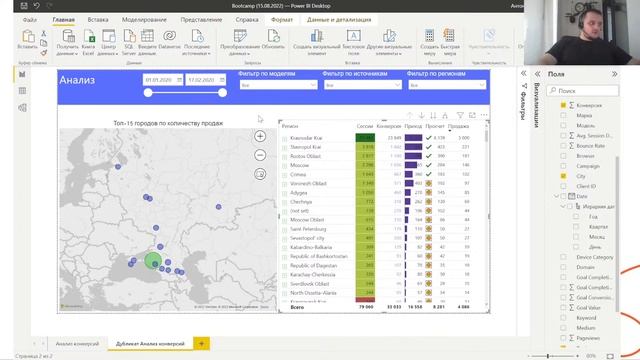
Task: Expand the Фильтры pane chevron
Action: (524, 73)
